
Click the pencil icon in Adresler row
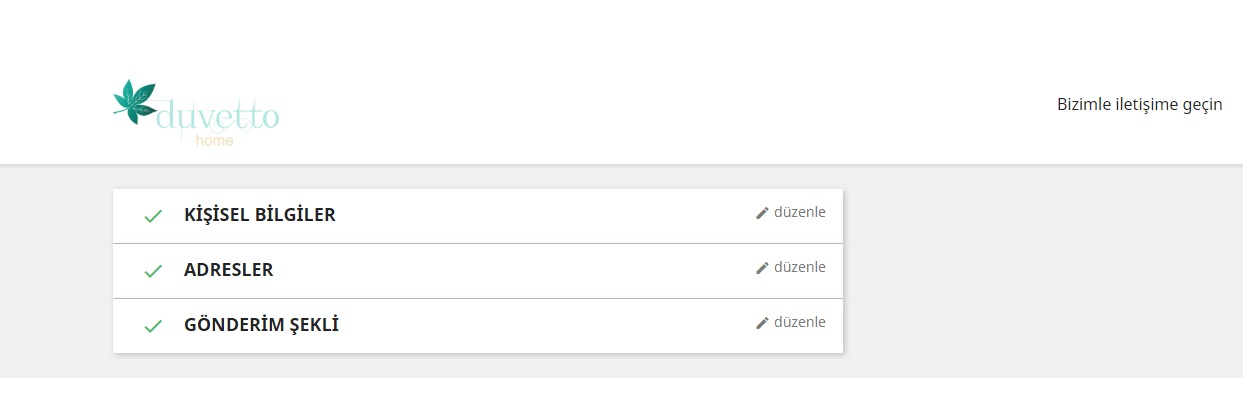[762, 268]
